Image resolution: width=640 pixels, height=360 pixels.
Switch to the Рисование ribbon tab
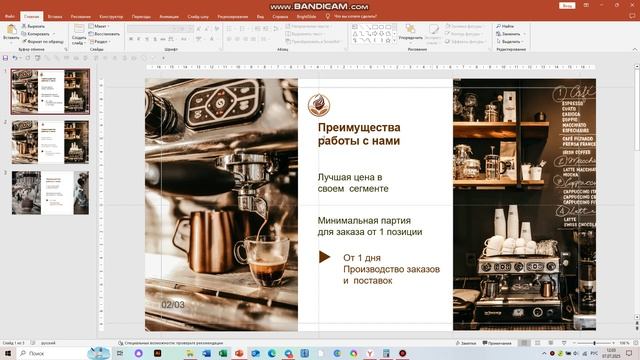(x=80, y=17)
